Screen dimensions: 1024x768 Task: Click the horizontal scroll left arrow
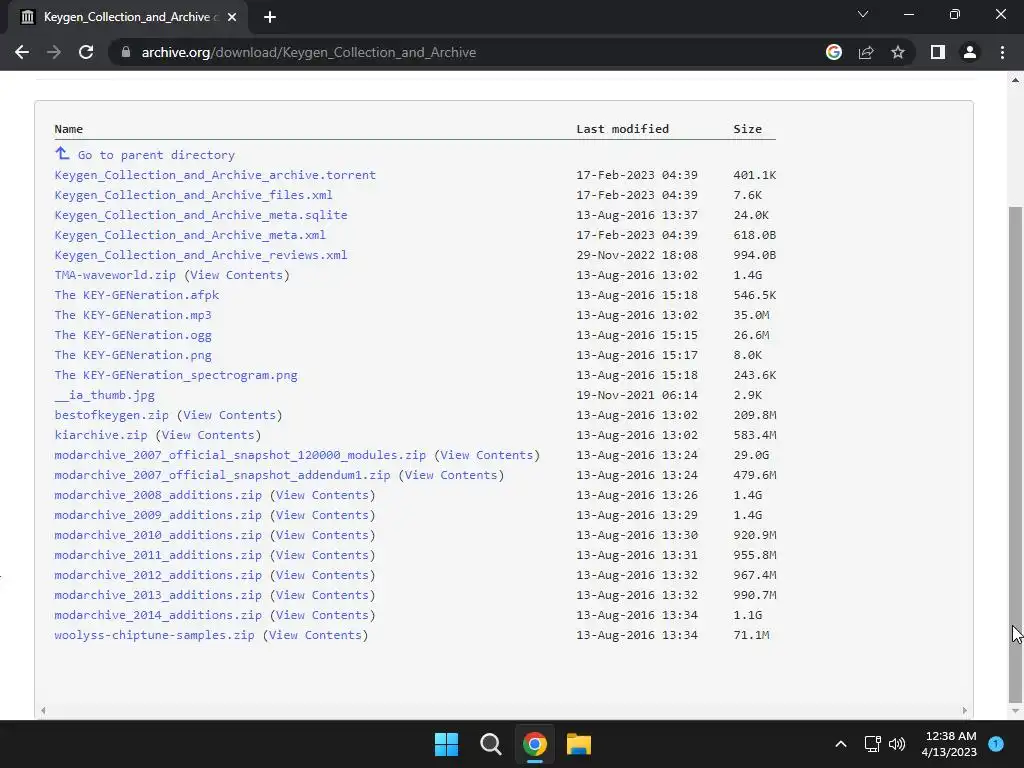click(43, 711)
